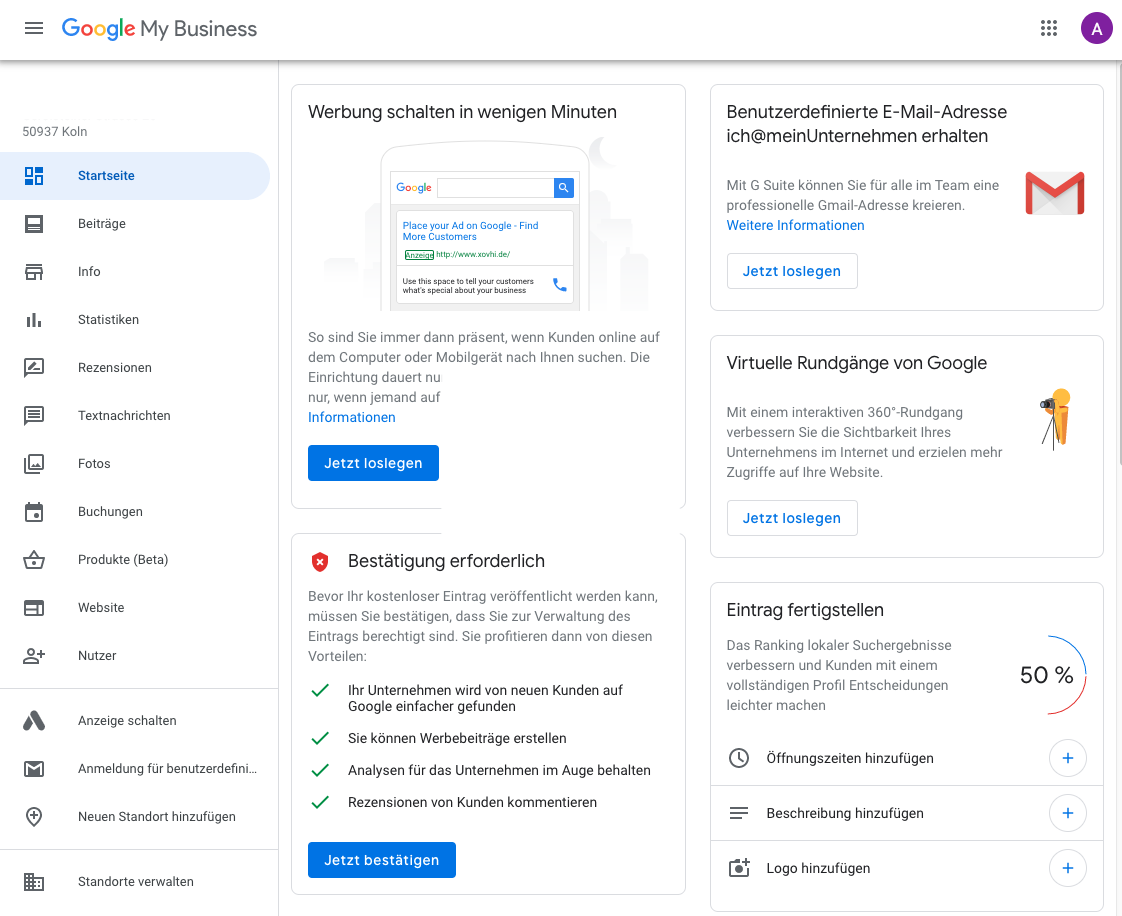Click the Fotos gallery icon
This screenshot has width=1122, height=916.
pyautogui.click(x=34, y=464)
